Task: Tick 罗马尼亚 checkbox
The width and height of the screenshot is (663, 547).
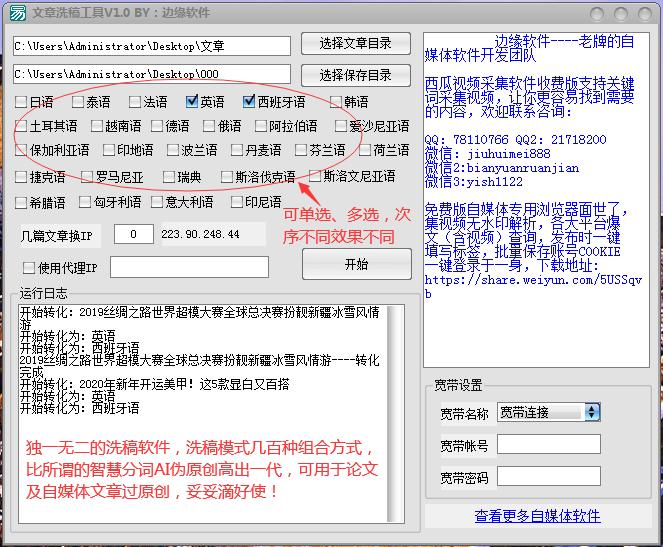Action: [87, 177]
